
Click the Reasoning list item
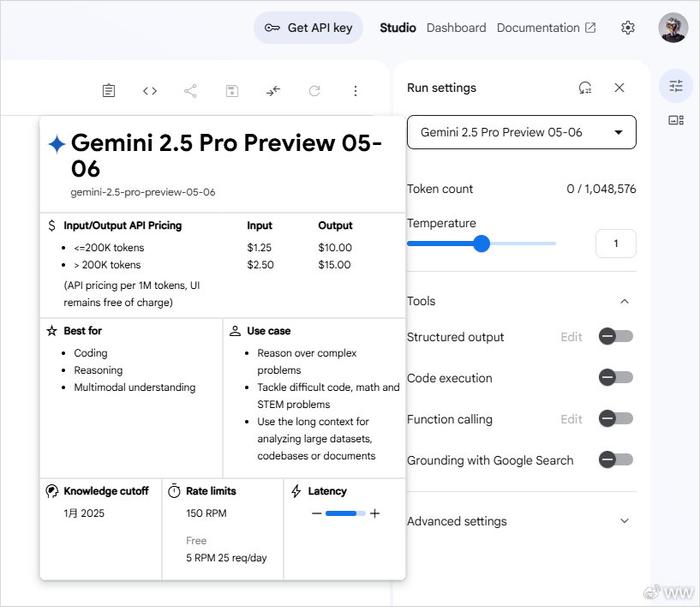pyautogui.click(x=98, y=370)
